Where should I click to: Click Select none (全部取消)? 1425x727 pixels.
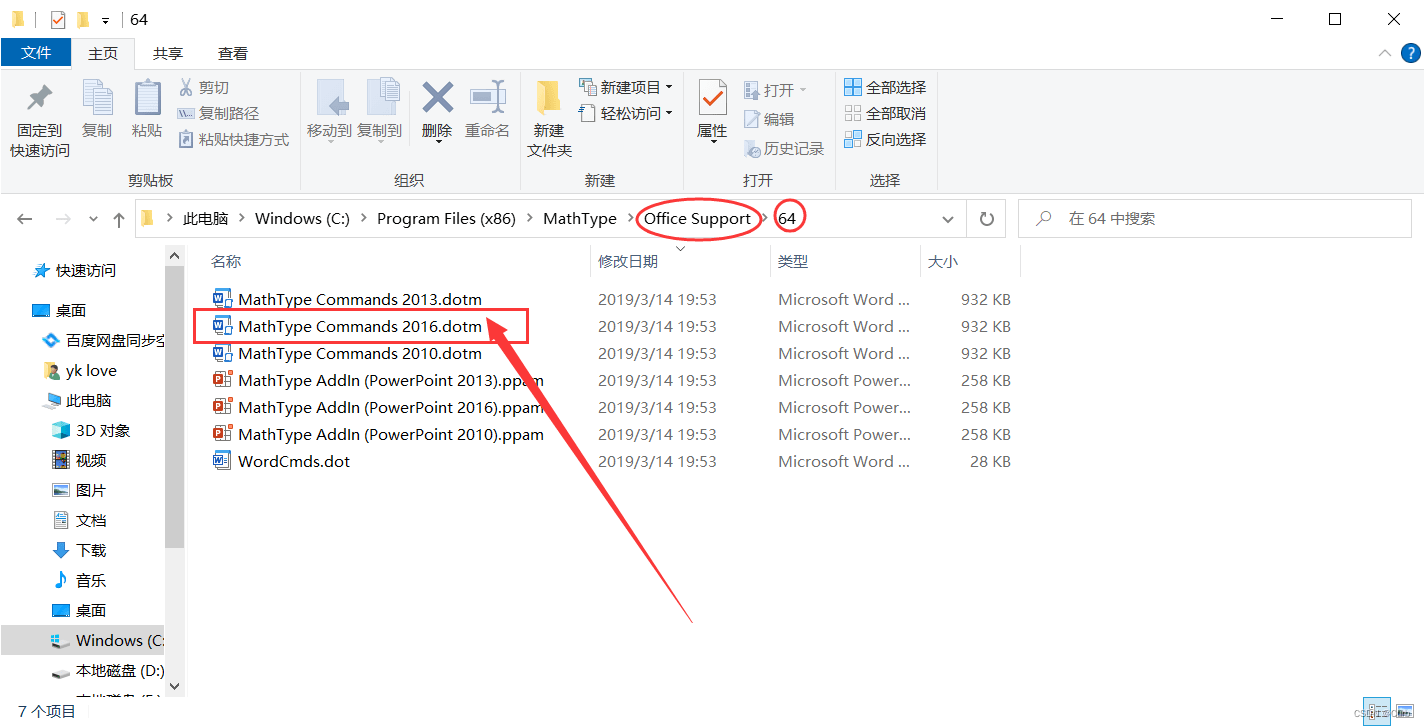(885, 113)
